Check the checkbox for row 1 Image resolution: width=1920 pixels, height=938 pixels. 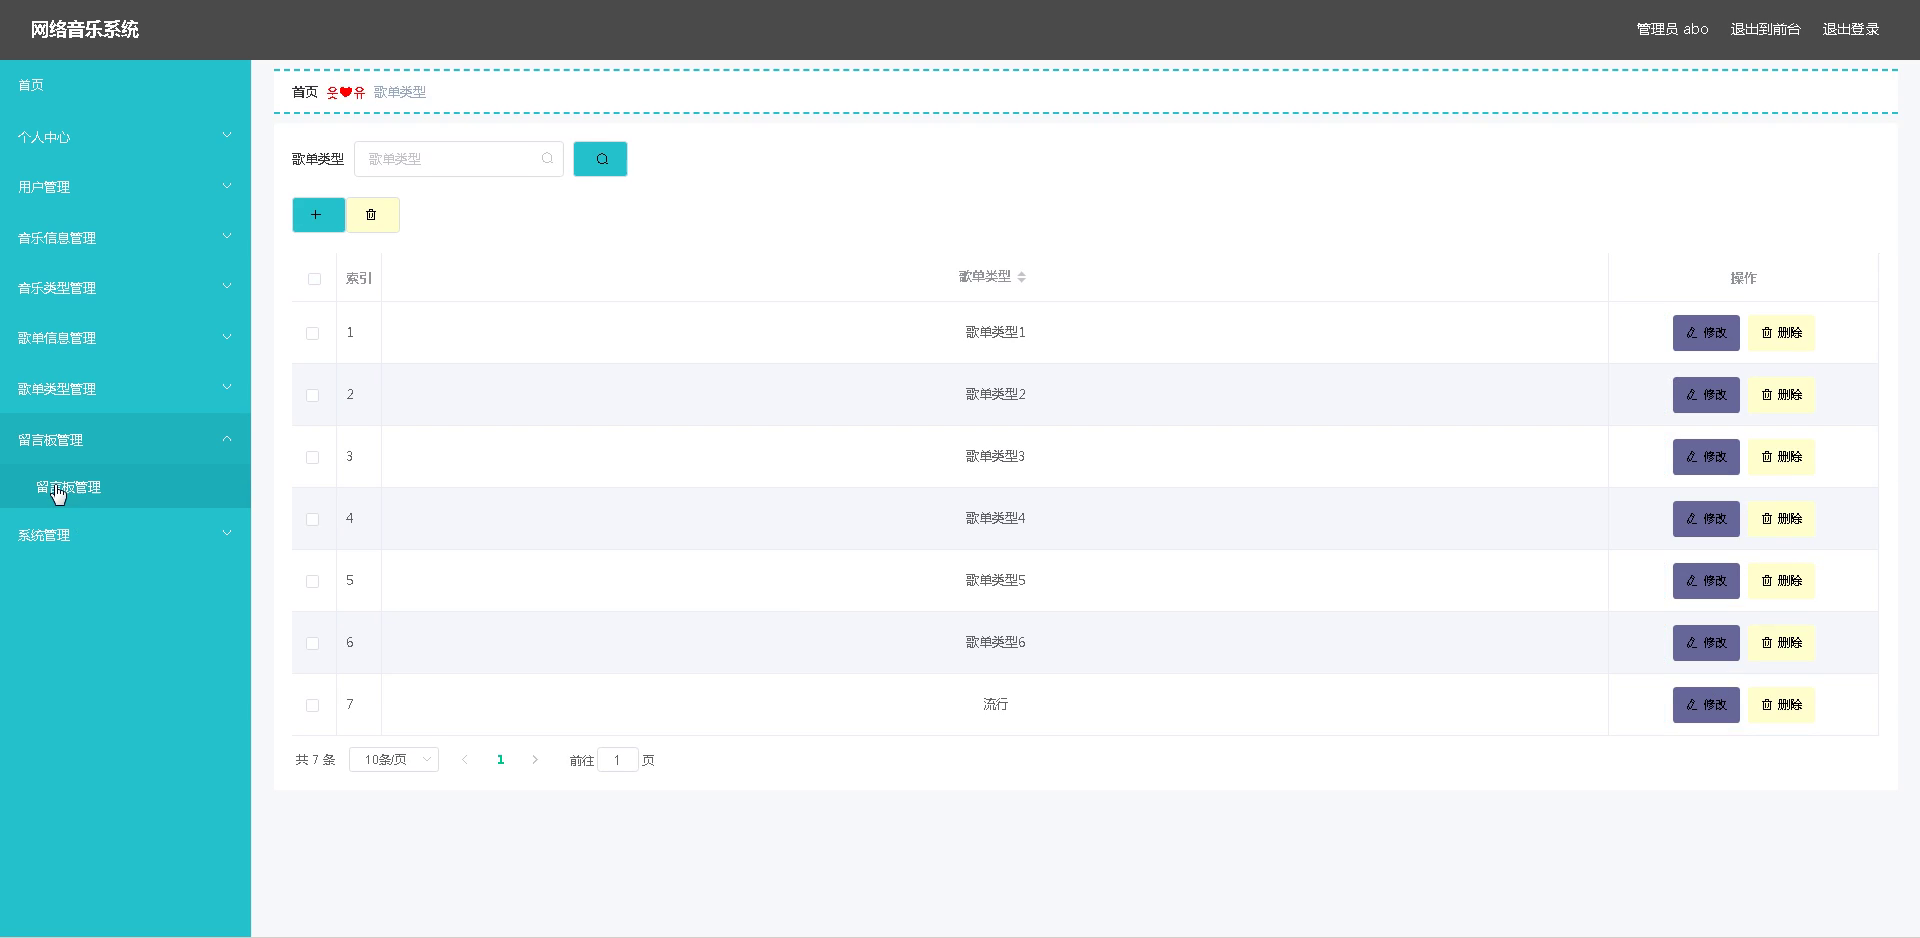click(312, 333)
